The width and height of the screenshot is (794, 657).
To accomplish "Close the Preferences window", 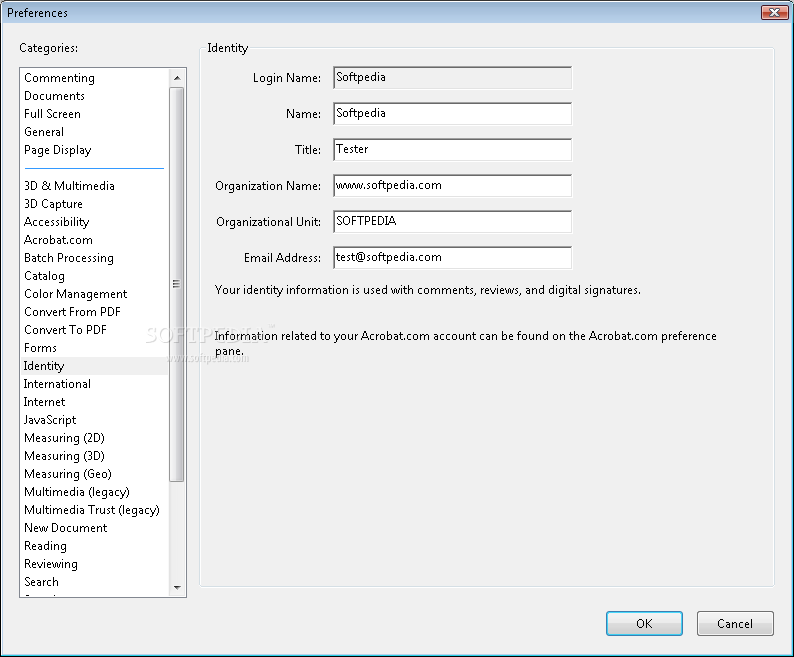I will pos(774,12).
